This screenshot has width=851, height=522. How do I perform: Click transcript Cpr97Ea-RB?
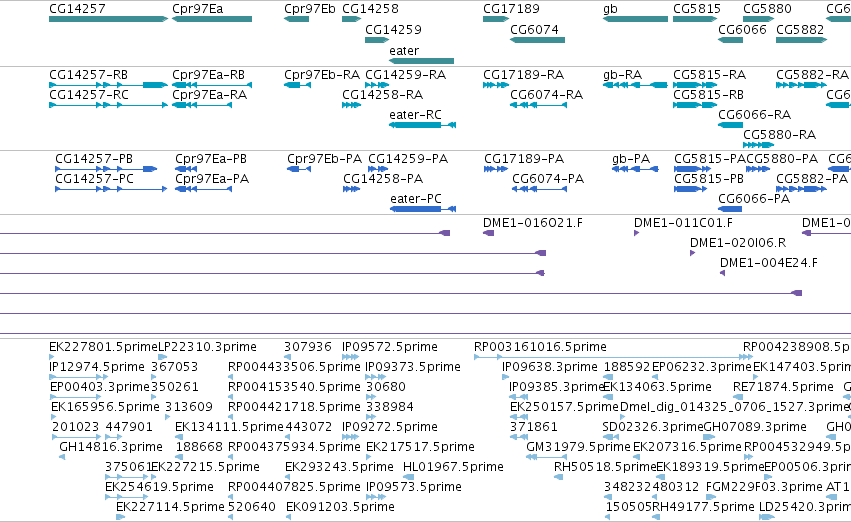pyautogui.click(x=212, y=85)
